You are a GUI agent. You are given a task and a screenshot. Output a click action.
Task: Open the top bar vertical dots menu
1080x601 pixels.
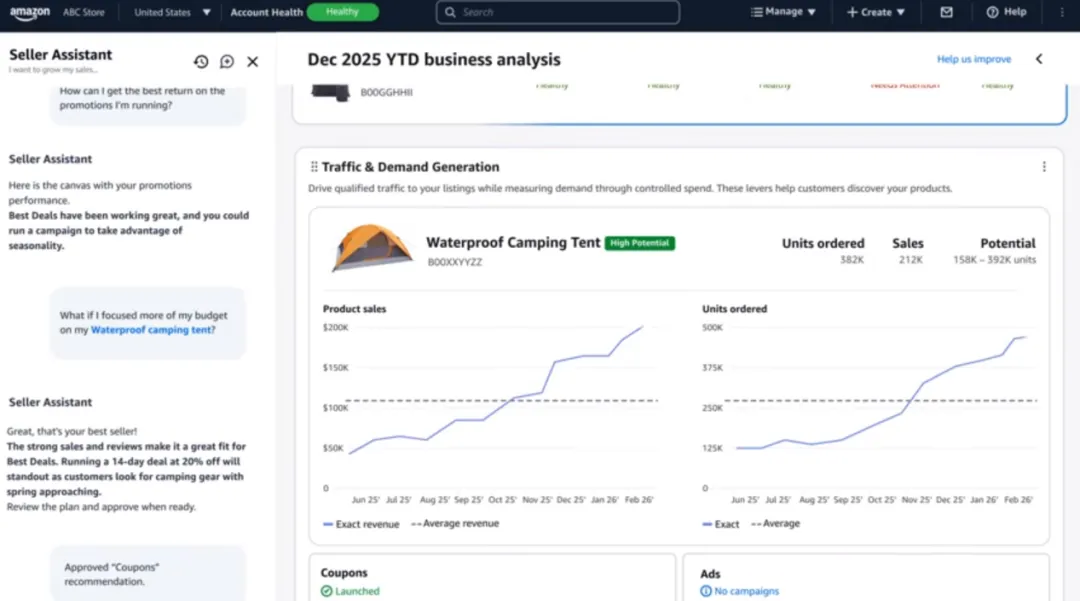[x=1061, y=12]
